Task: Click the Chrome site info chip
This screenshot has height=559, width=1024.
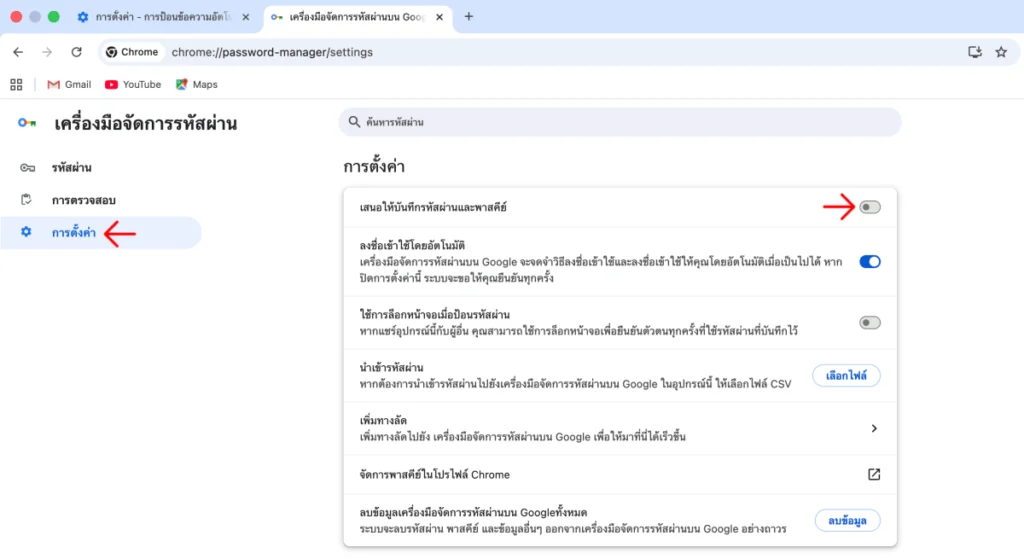Action: pyautogui.click(x=133, y=52)
